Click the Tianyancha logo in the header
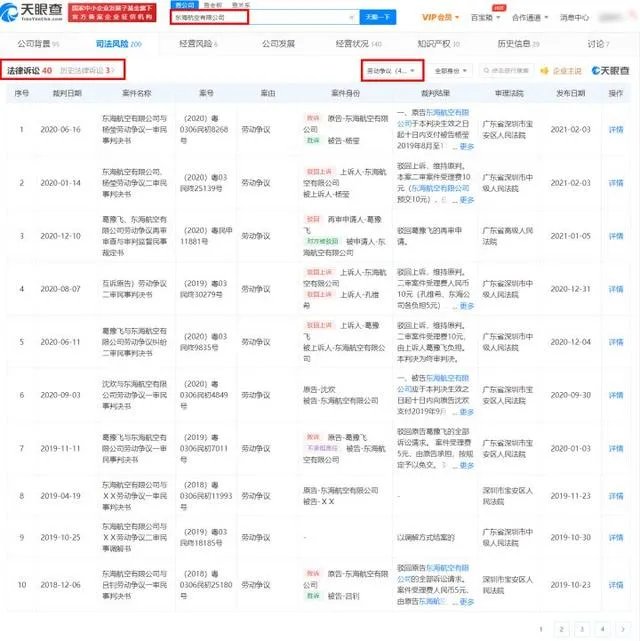This screenshot has width=640, height=641. 32,12
